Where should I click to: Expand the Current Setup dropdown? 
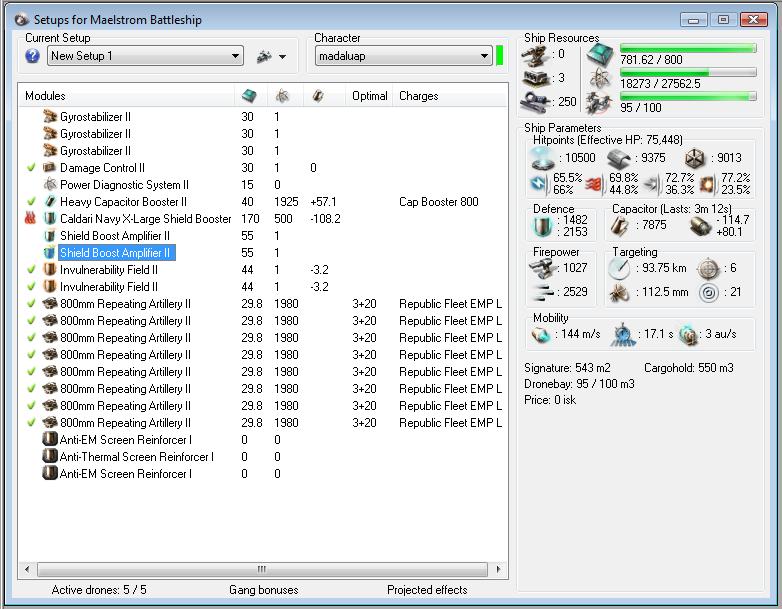[x=235, y=56]
